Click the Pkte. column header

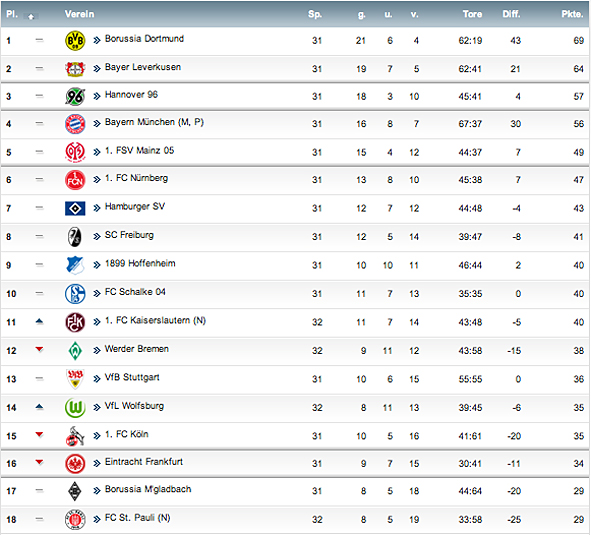tap(572, 14)
